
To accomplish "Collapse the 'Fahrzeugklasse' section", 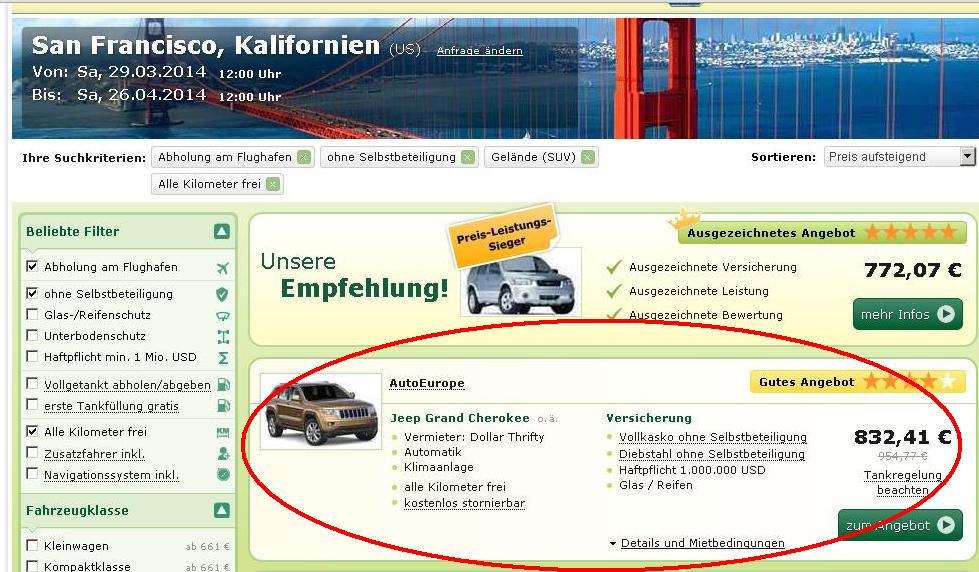I will [x=221, y=511].
